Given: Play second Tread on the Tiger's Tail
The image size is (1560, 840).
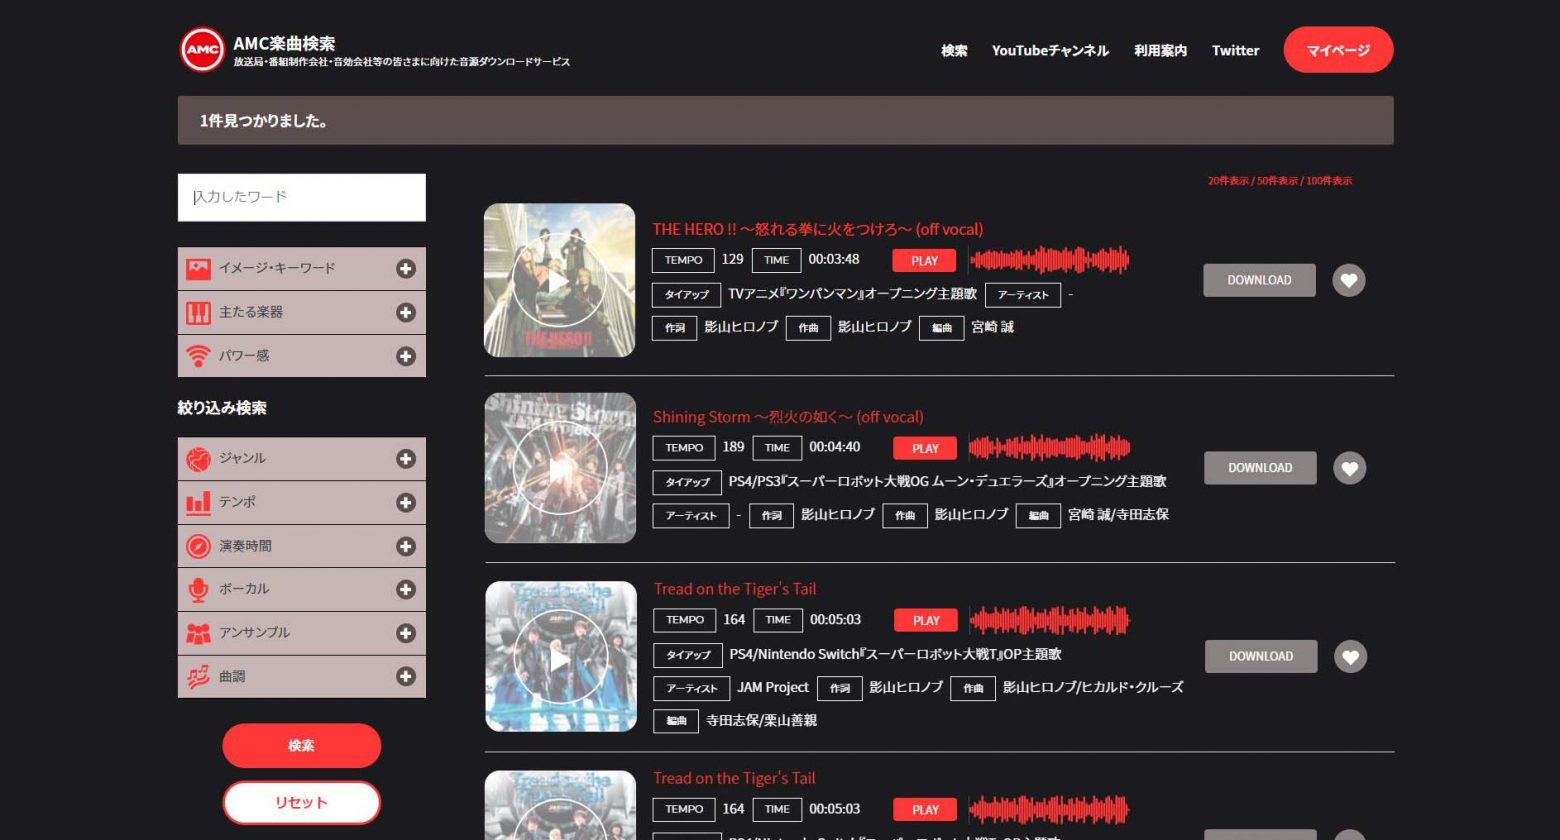Looking at the screenshot, I should (x=925, y=809).
